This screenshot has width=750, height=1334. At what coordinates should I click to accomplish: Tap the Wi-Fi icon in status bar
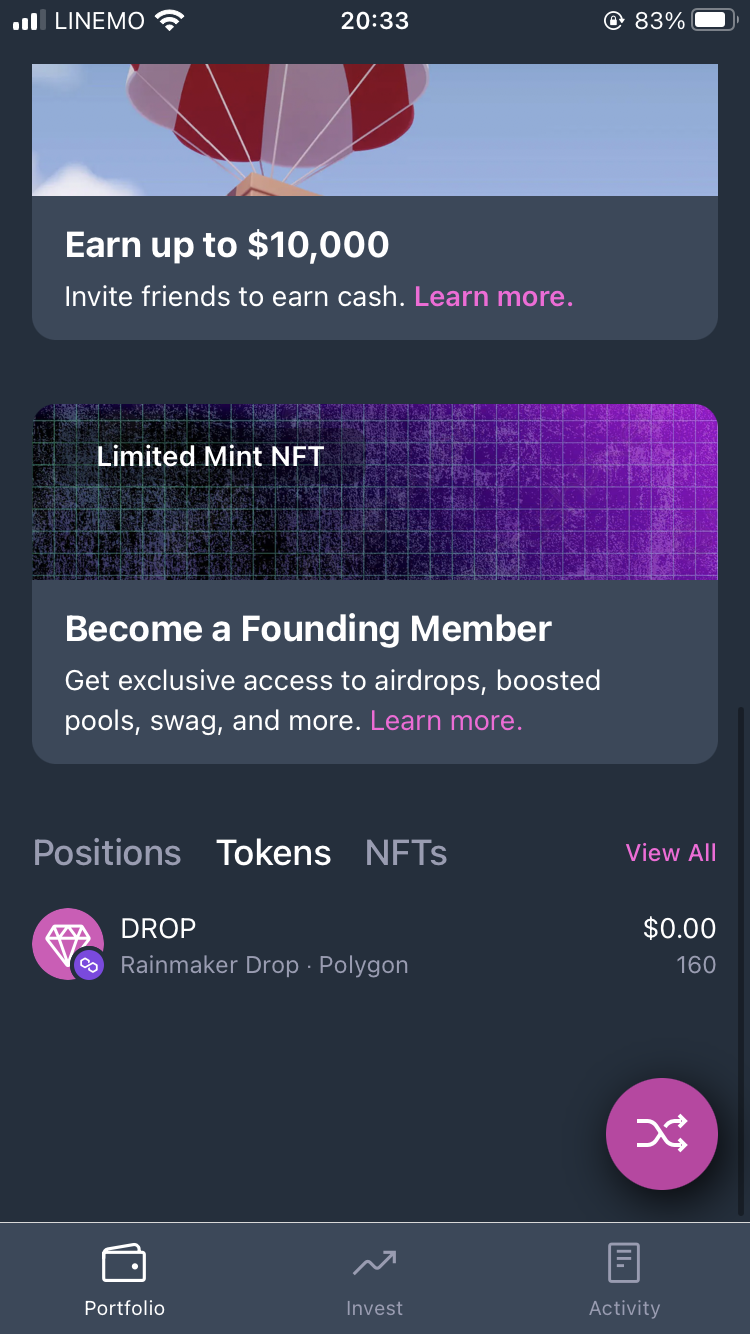tap(171, 21)
